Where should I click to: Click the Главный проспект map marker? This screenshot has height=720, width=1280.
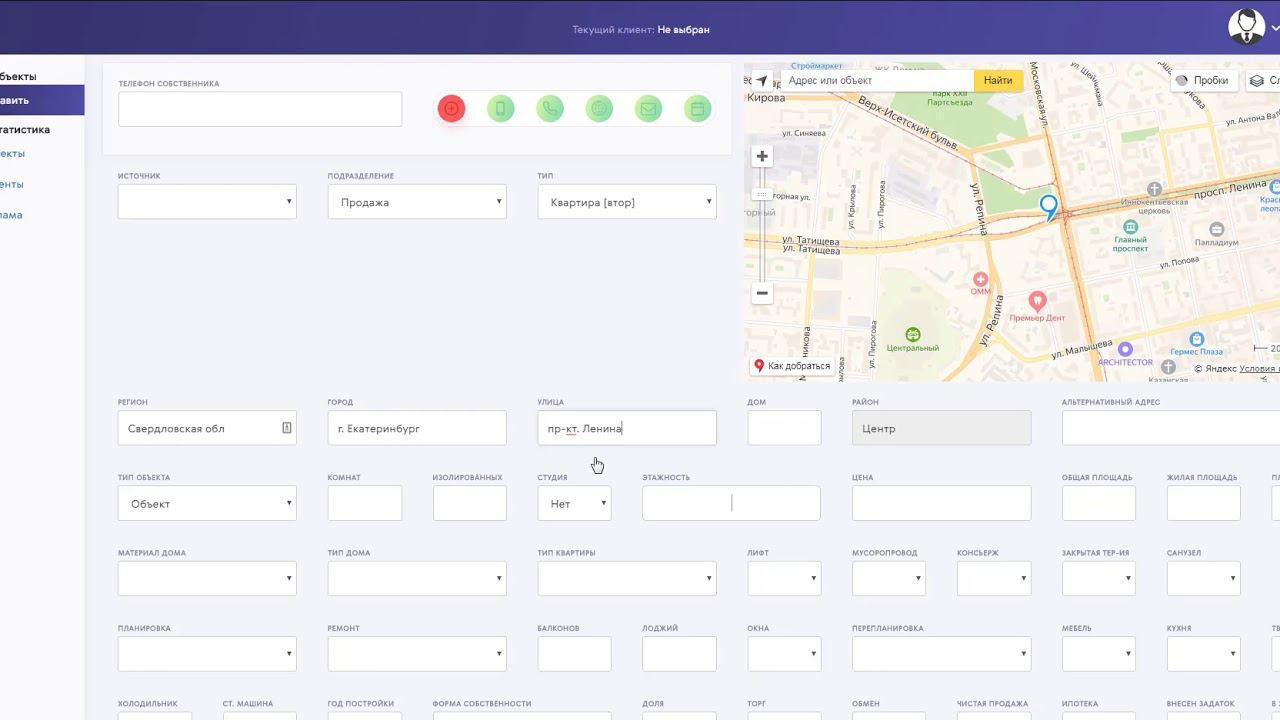(1130, 227)
